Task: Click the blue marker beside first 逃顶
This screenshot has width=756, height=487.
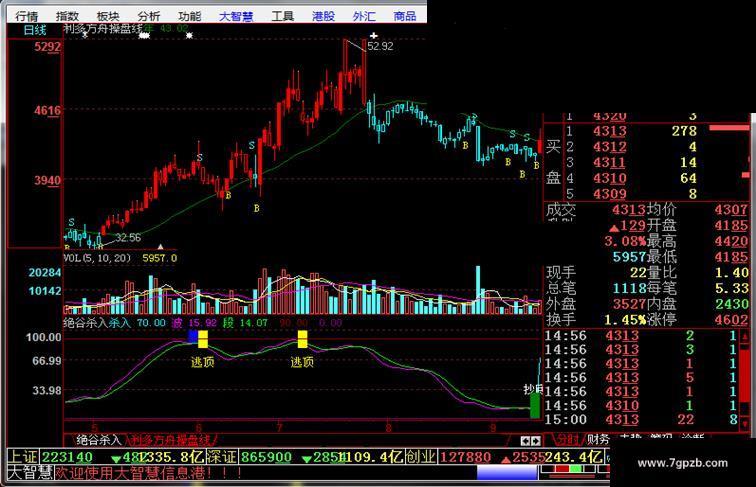Action: coord(193,337)
